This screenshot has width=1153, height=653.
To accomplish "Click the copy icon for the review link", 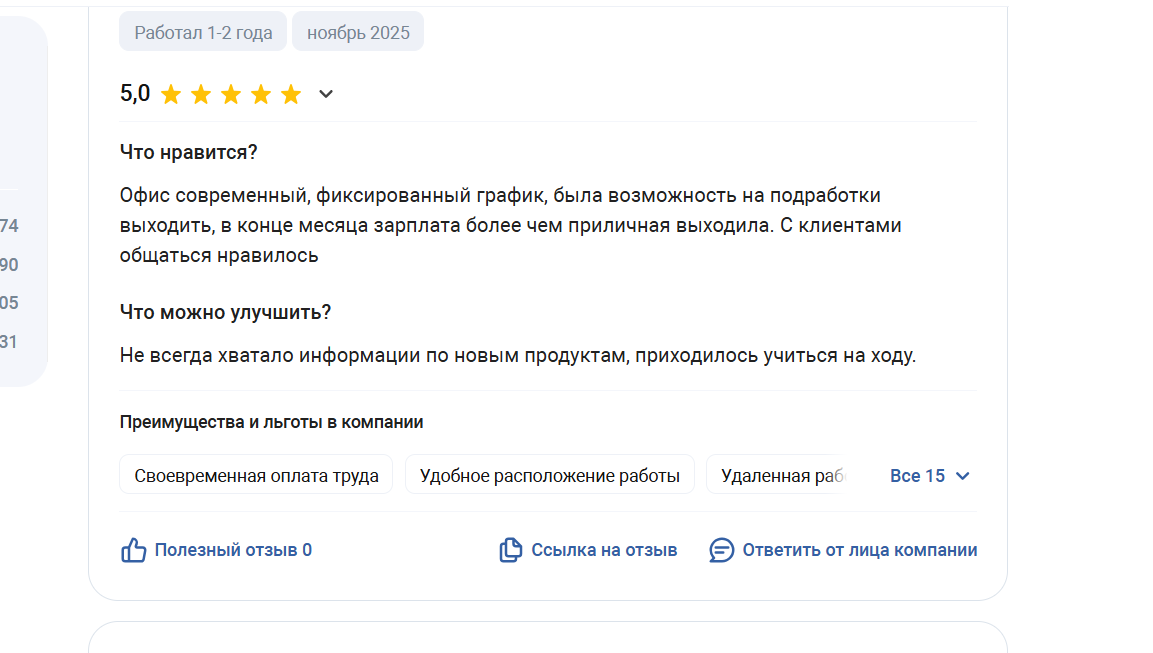I will point(510,550).
